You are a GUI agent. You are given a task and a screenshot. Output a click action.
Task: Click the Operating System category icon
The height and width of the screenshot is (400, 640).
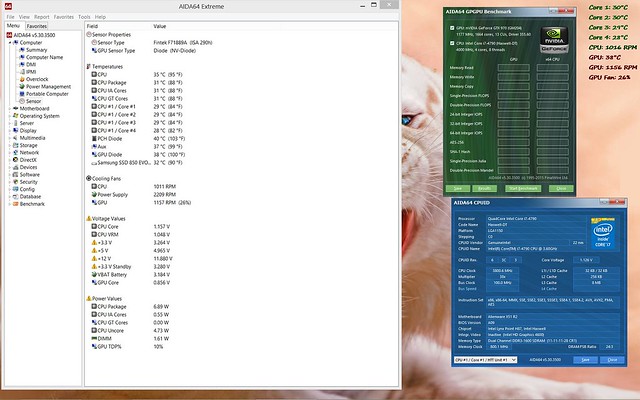16,116
